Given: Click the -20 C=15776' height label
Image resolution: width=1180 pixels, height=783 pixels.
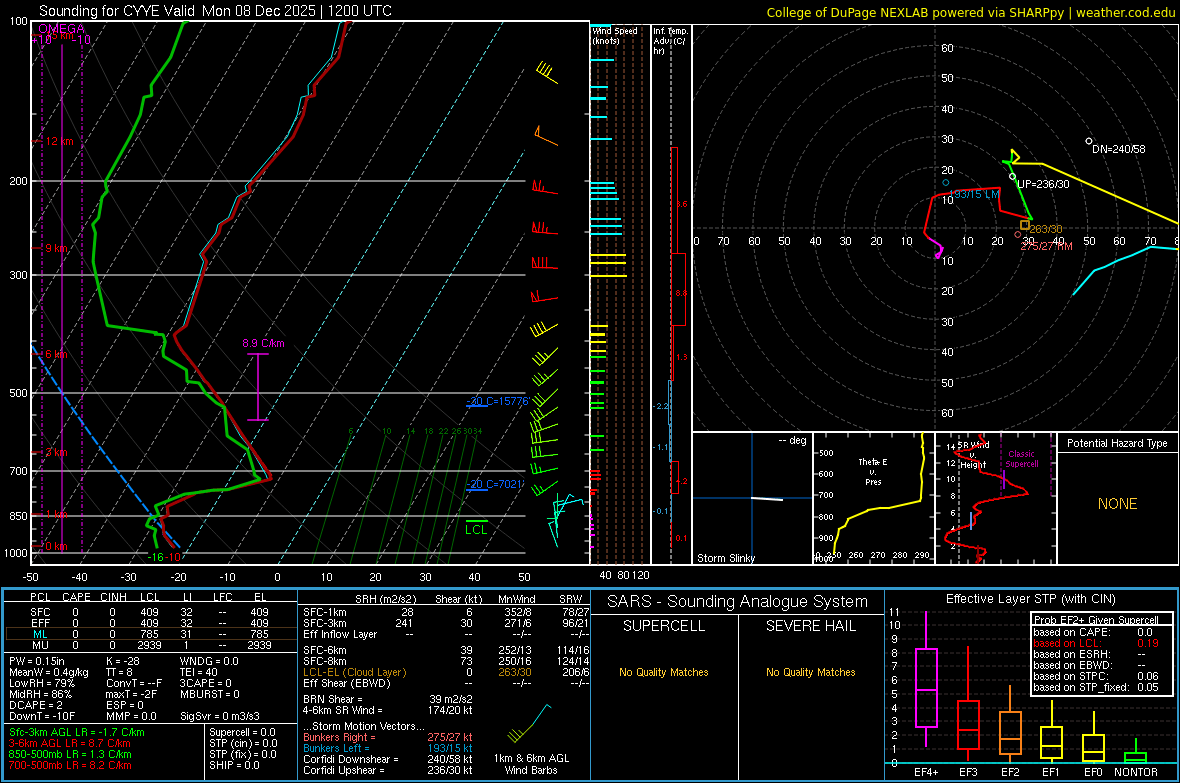Looking at the screenshot, I should point(498,401).
